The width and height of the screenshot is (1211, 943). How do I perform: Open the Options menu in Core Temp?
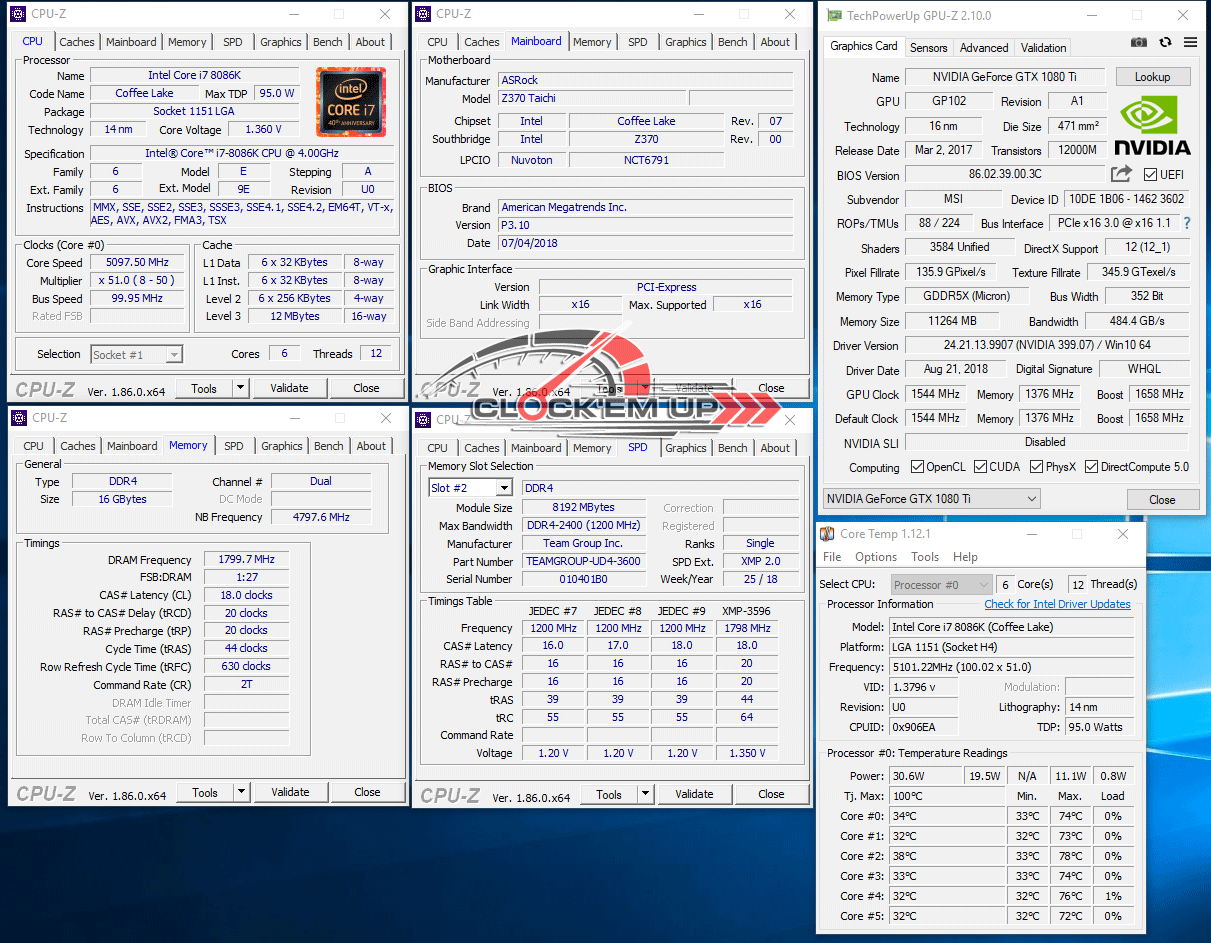(876, 557)
